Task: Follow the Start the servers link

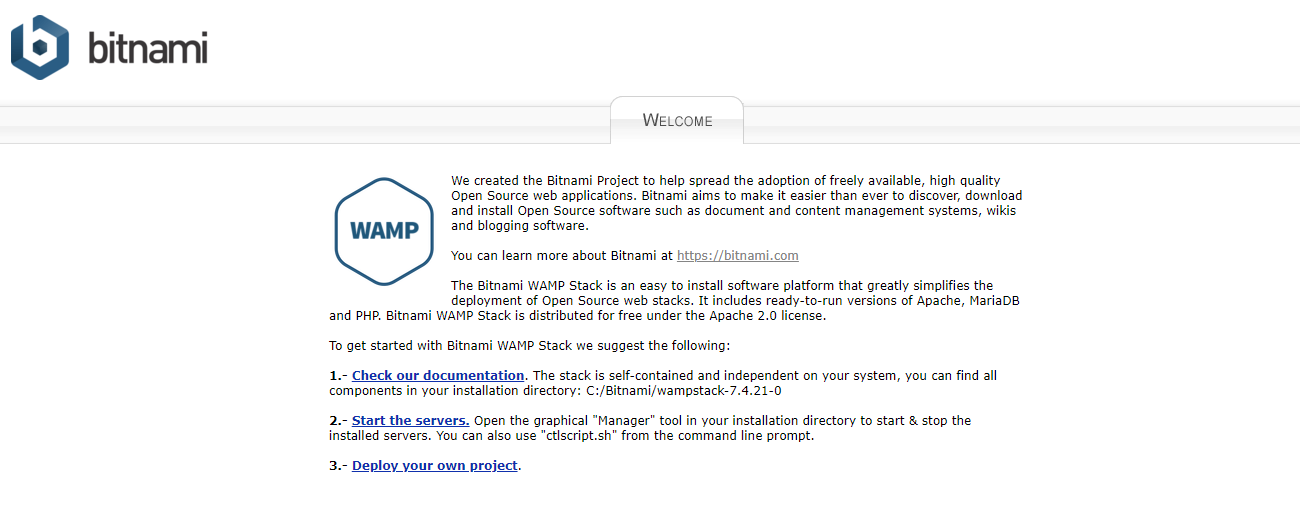Action: coord(410,421)
